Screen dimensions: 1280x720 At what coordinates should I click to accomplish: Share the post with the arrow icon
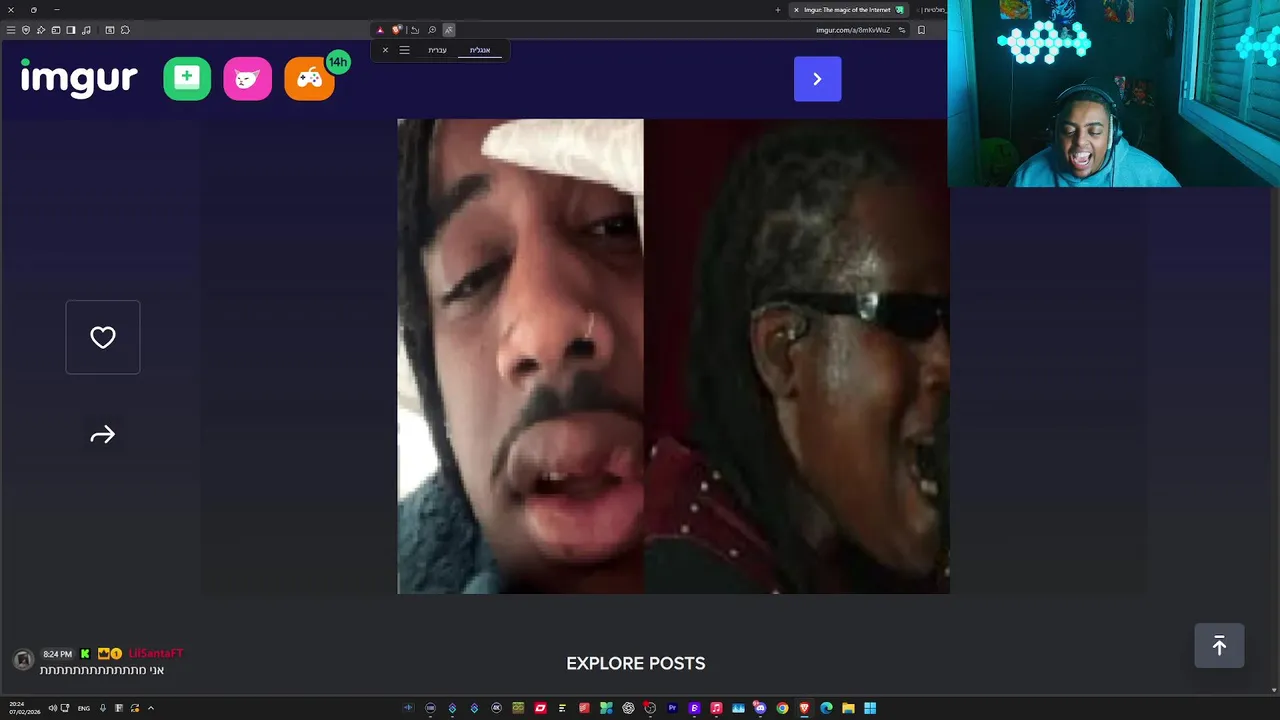pos(103,435)
